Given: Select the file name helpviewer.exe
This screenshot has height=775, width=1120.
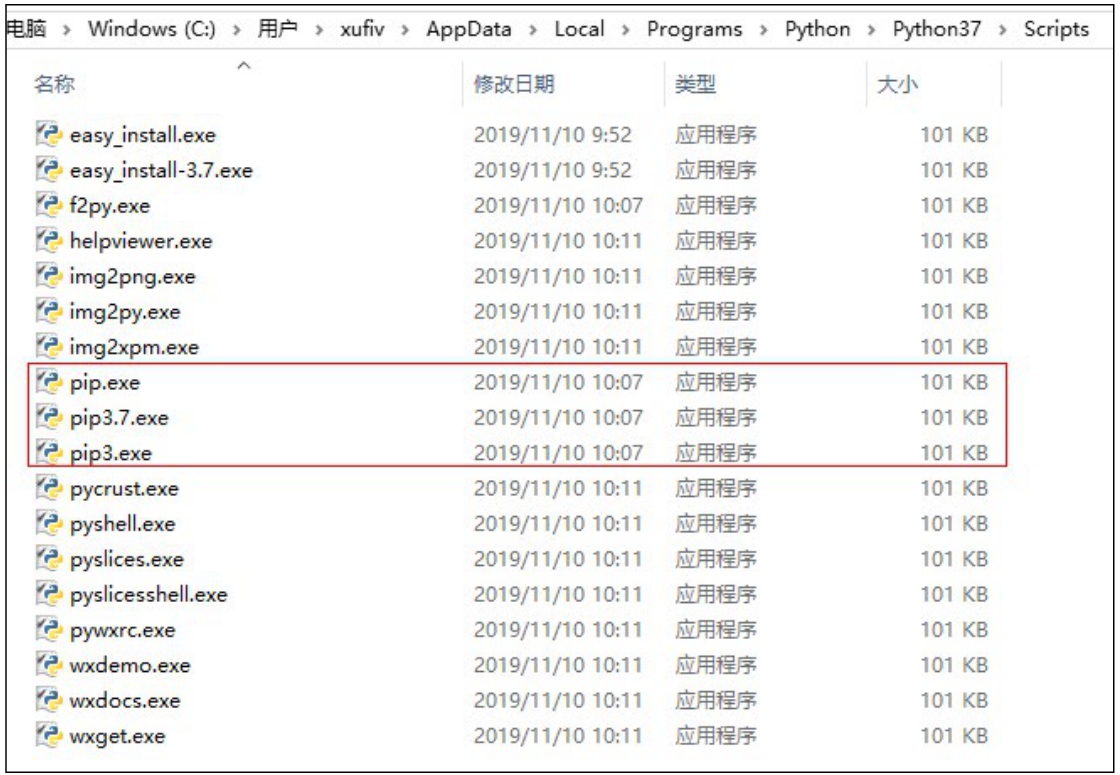Looking at the screenshot, I should [141, 241].
